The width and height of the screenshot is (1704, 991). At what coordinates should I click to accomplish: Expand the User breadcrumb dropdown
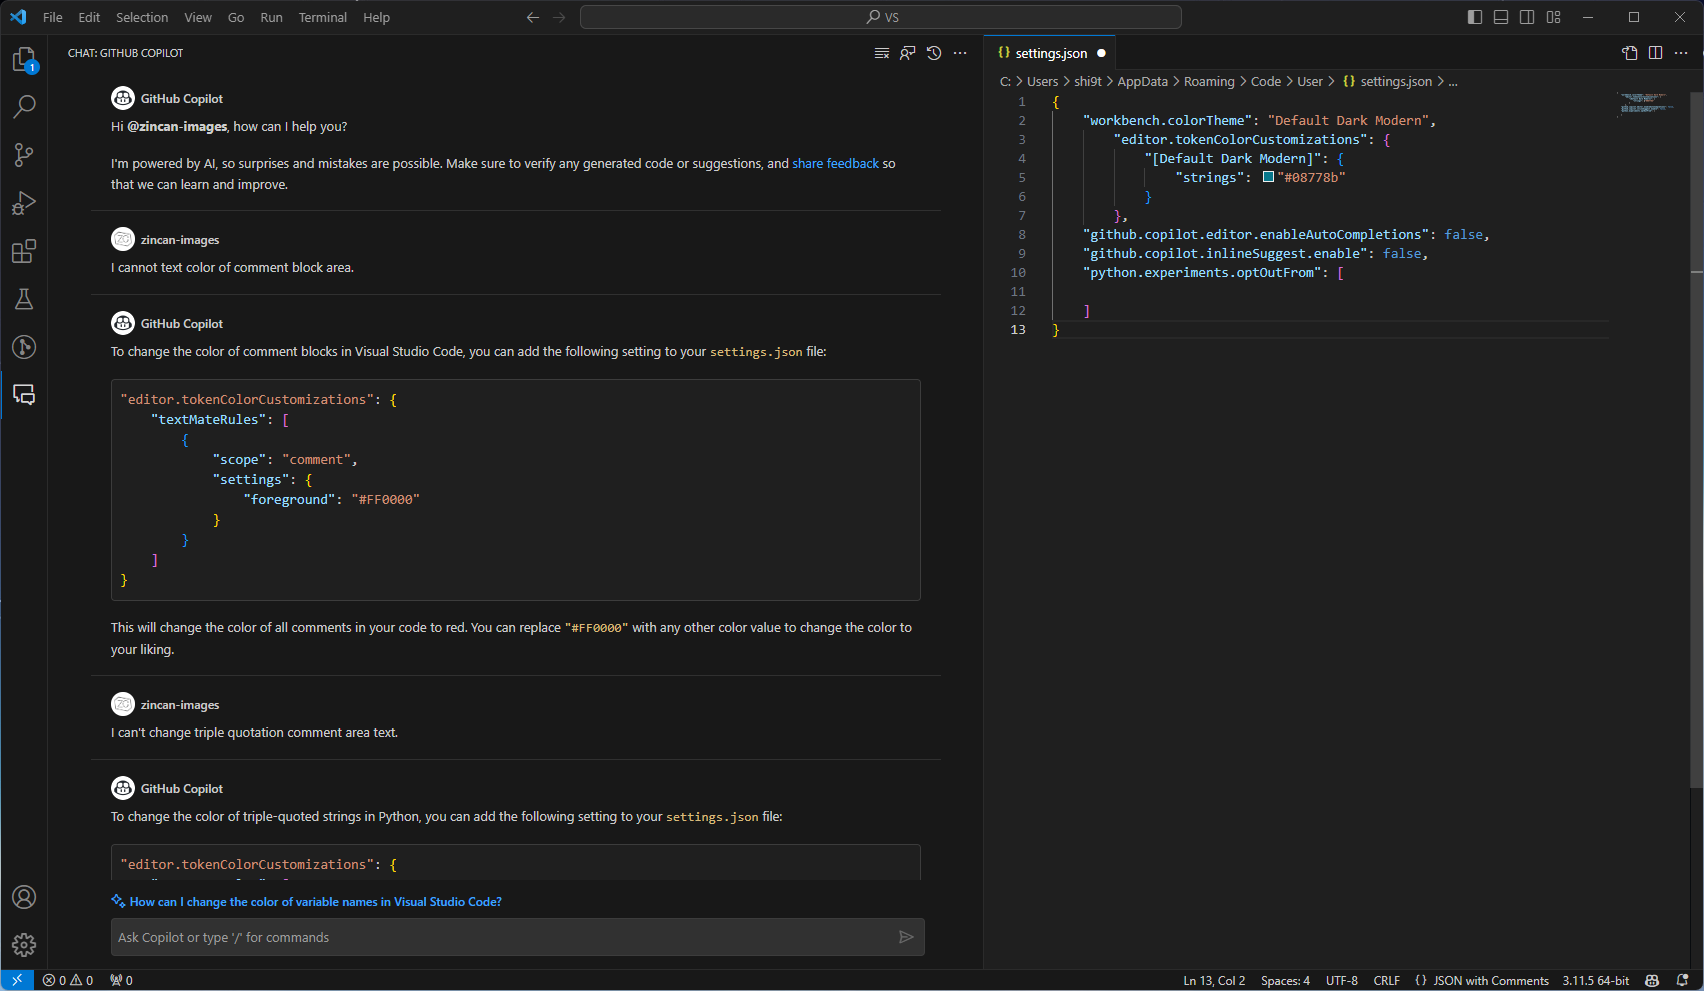1310,81
